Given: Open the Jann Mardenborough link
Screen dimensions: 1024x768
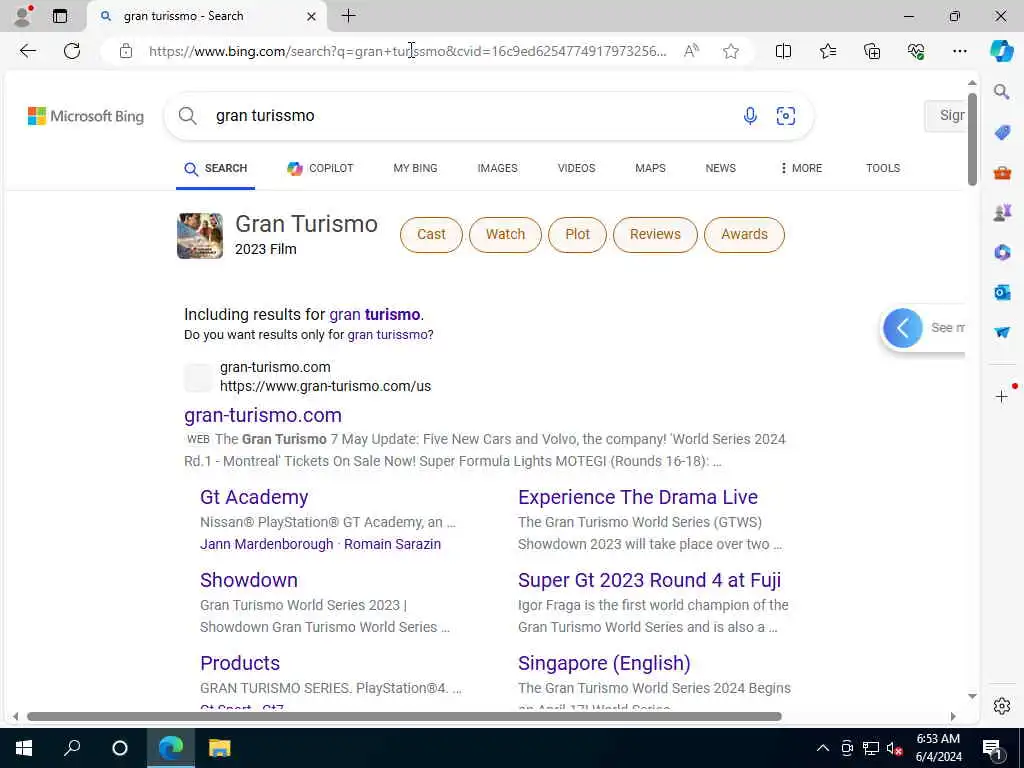Looking at the screenshot, I should (266, 545).
